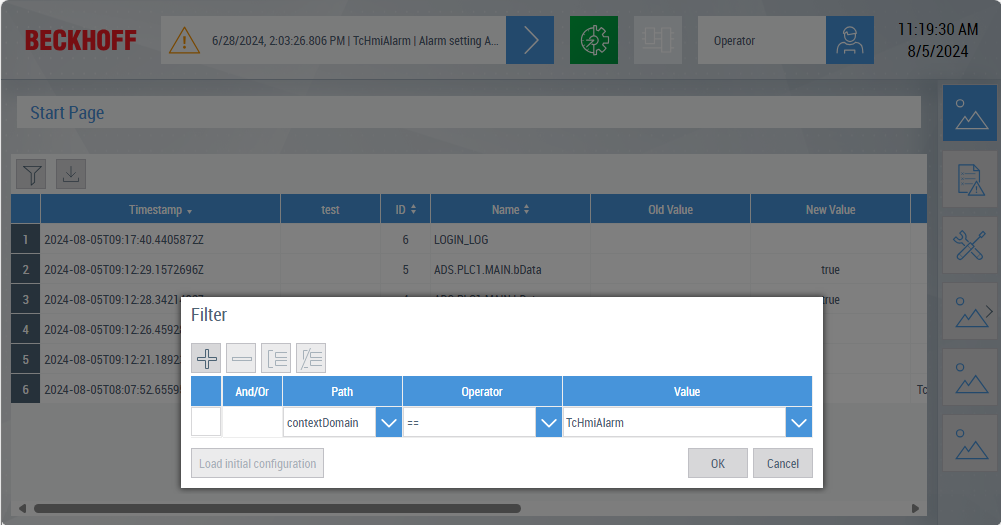Viewport: 1001px width, 525px height.
Task: Click the Operator username field in header
Action: [x=762, y=40]
